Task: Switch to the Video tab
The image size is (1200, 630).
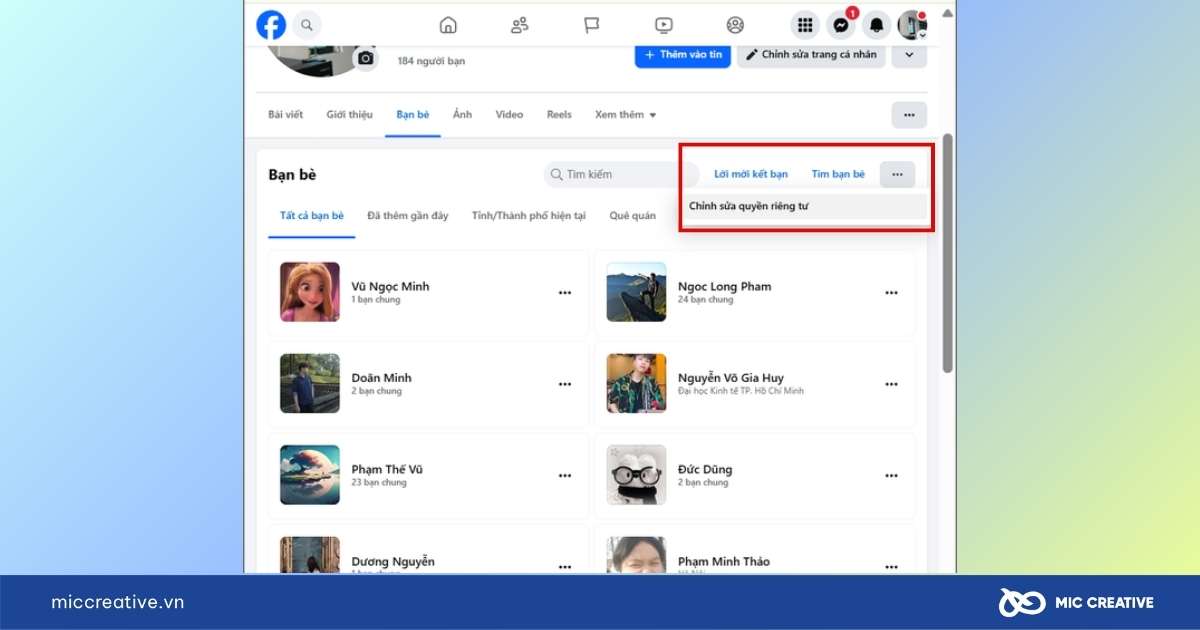Action: click(509, 115)
